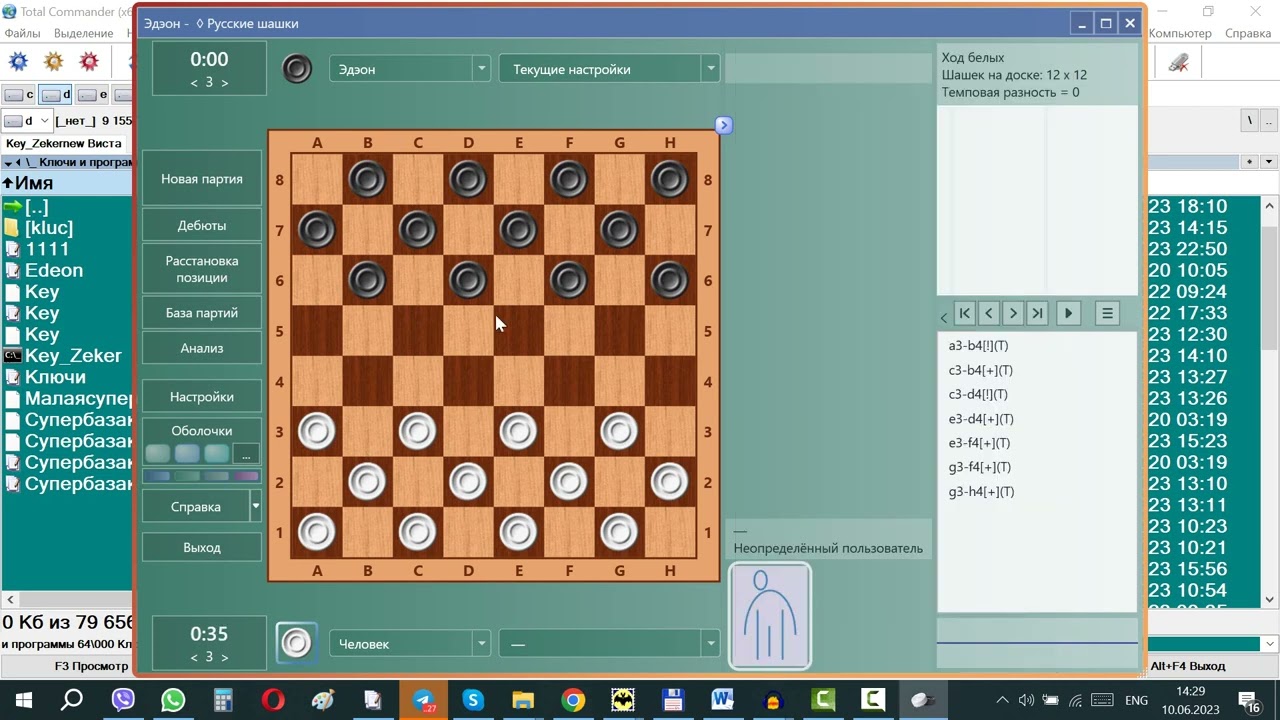Viewport: 1280px width, 720px height.
Task: Open Расстановка позиции position setup
Action: pos(202,269)
